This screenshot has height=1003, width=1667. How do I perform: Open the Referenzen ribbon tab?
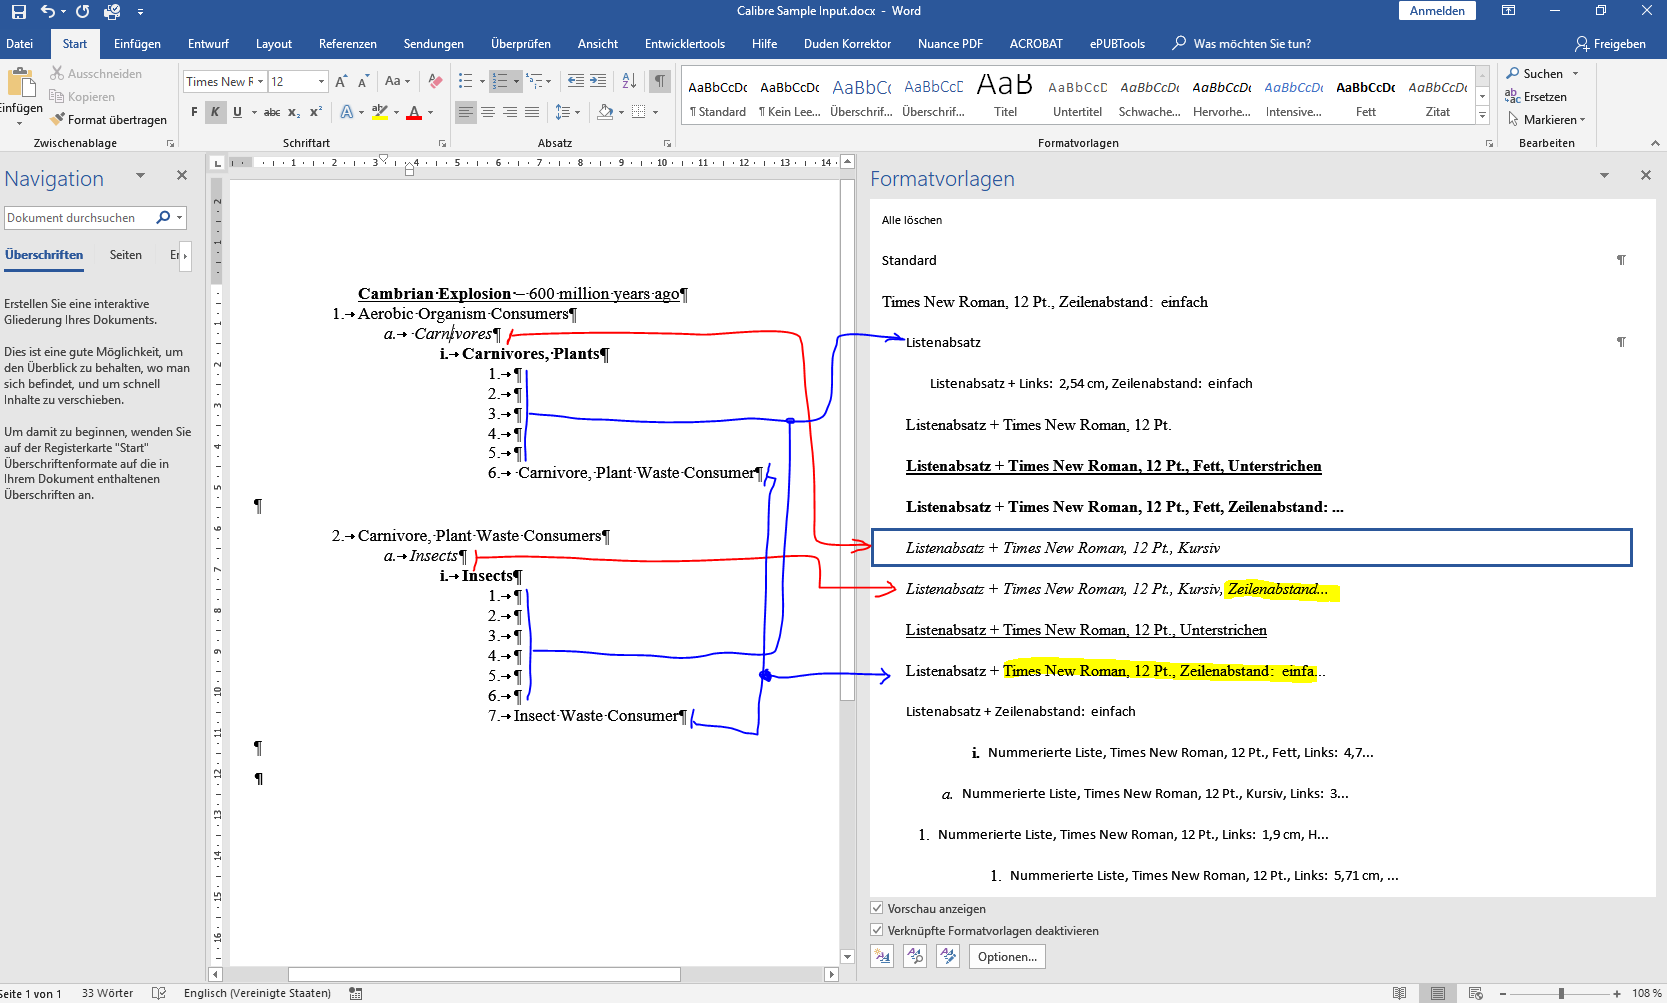347,44
